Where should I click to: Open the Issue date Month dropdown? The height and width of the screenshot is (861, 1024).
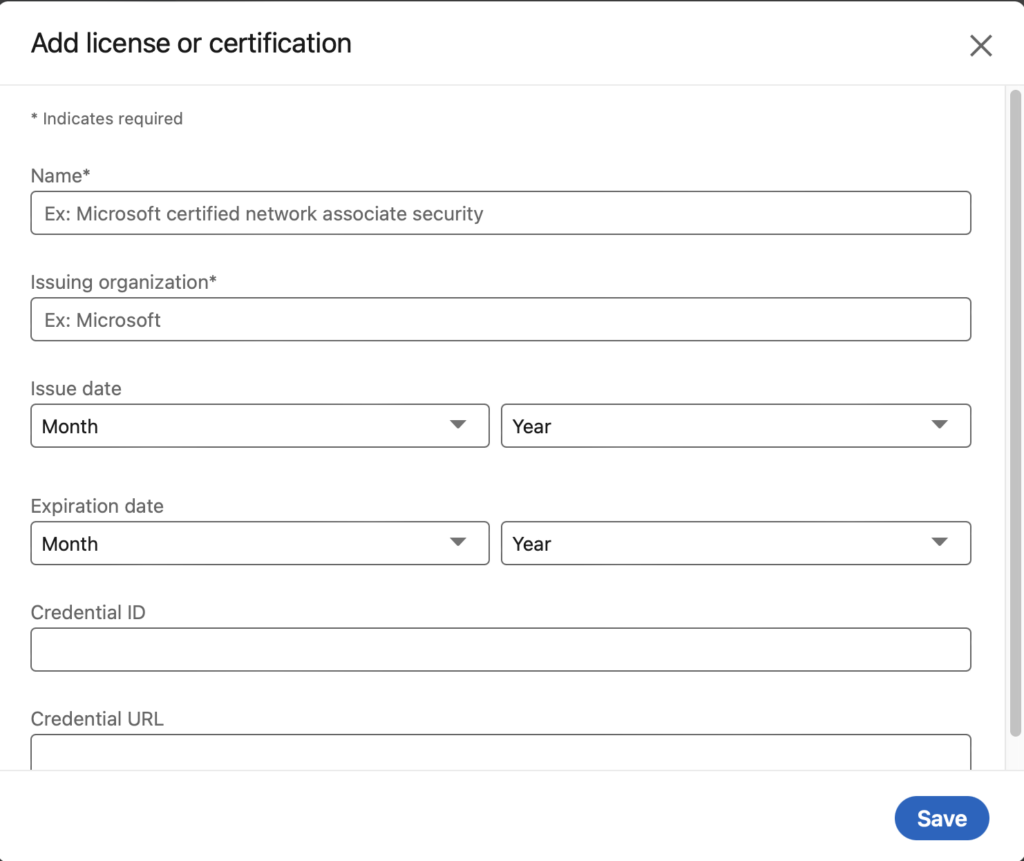tap(259, 426)
